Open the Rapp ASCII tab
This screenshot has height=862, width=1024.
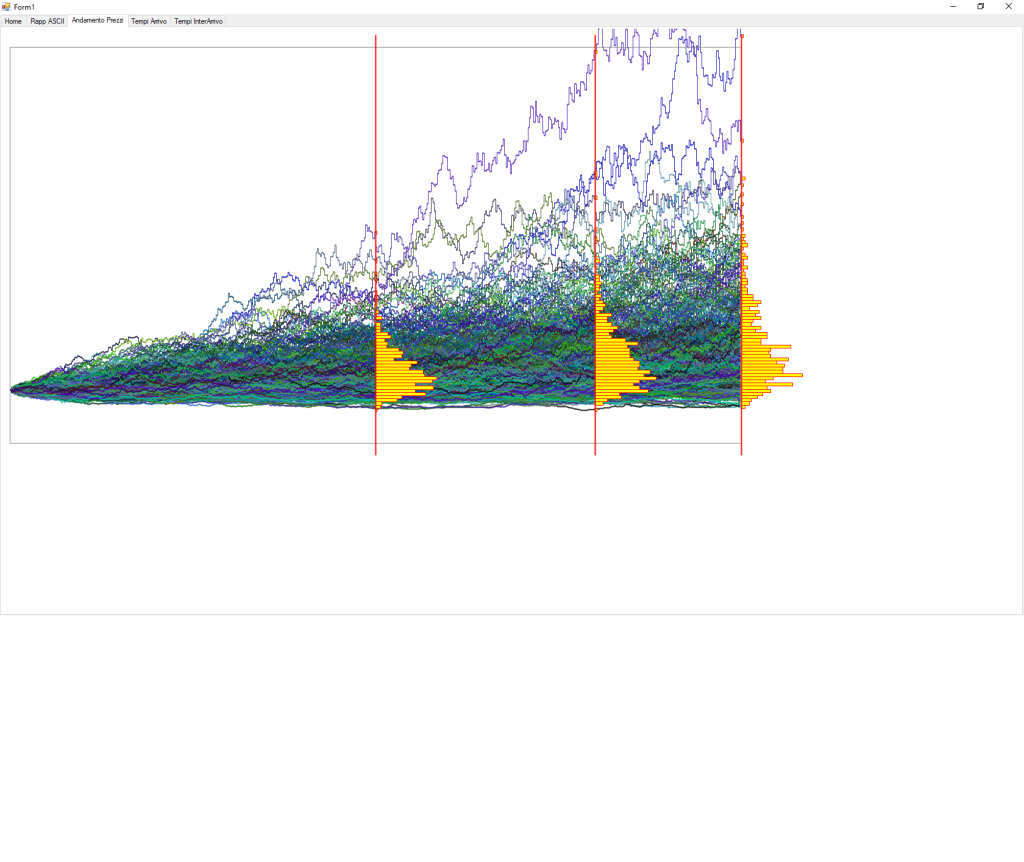coord(47,21)
